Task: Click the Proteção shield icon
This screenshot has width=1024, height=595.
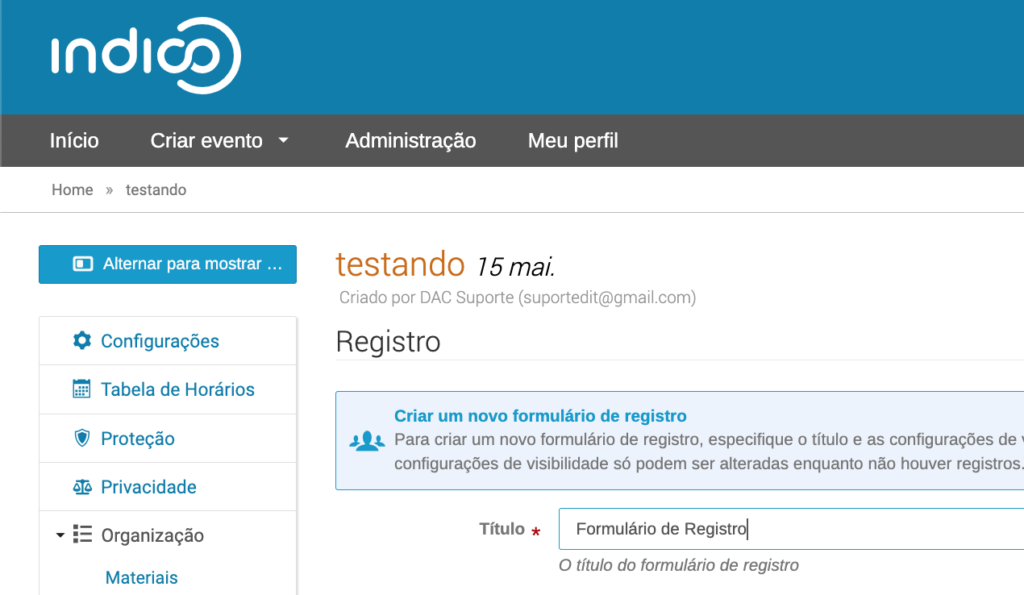Action: click(x=82, y=438)
